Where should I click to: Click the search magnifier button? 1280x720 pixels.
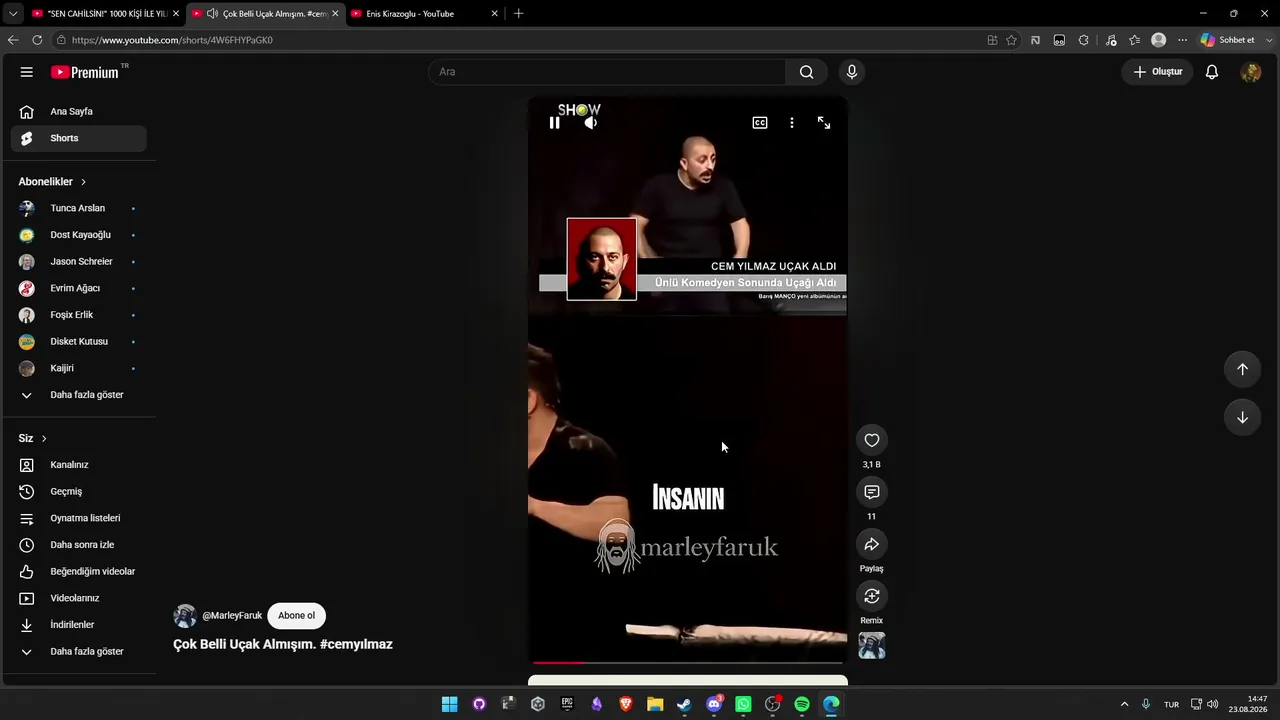point(806,72)
